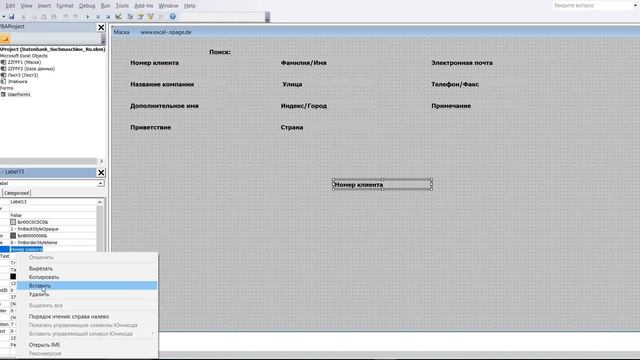Click Toggle Folders icon in project pane

coord(4,39)
